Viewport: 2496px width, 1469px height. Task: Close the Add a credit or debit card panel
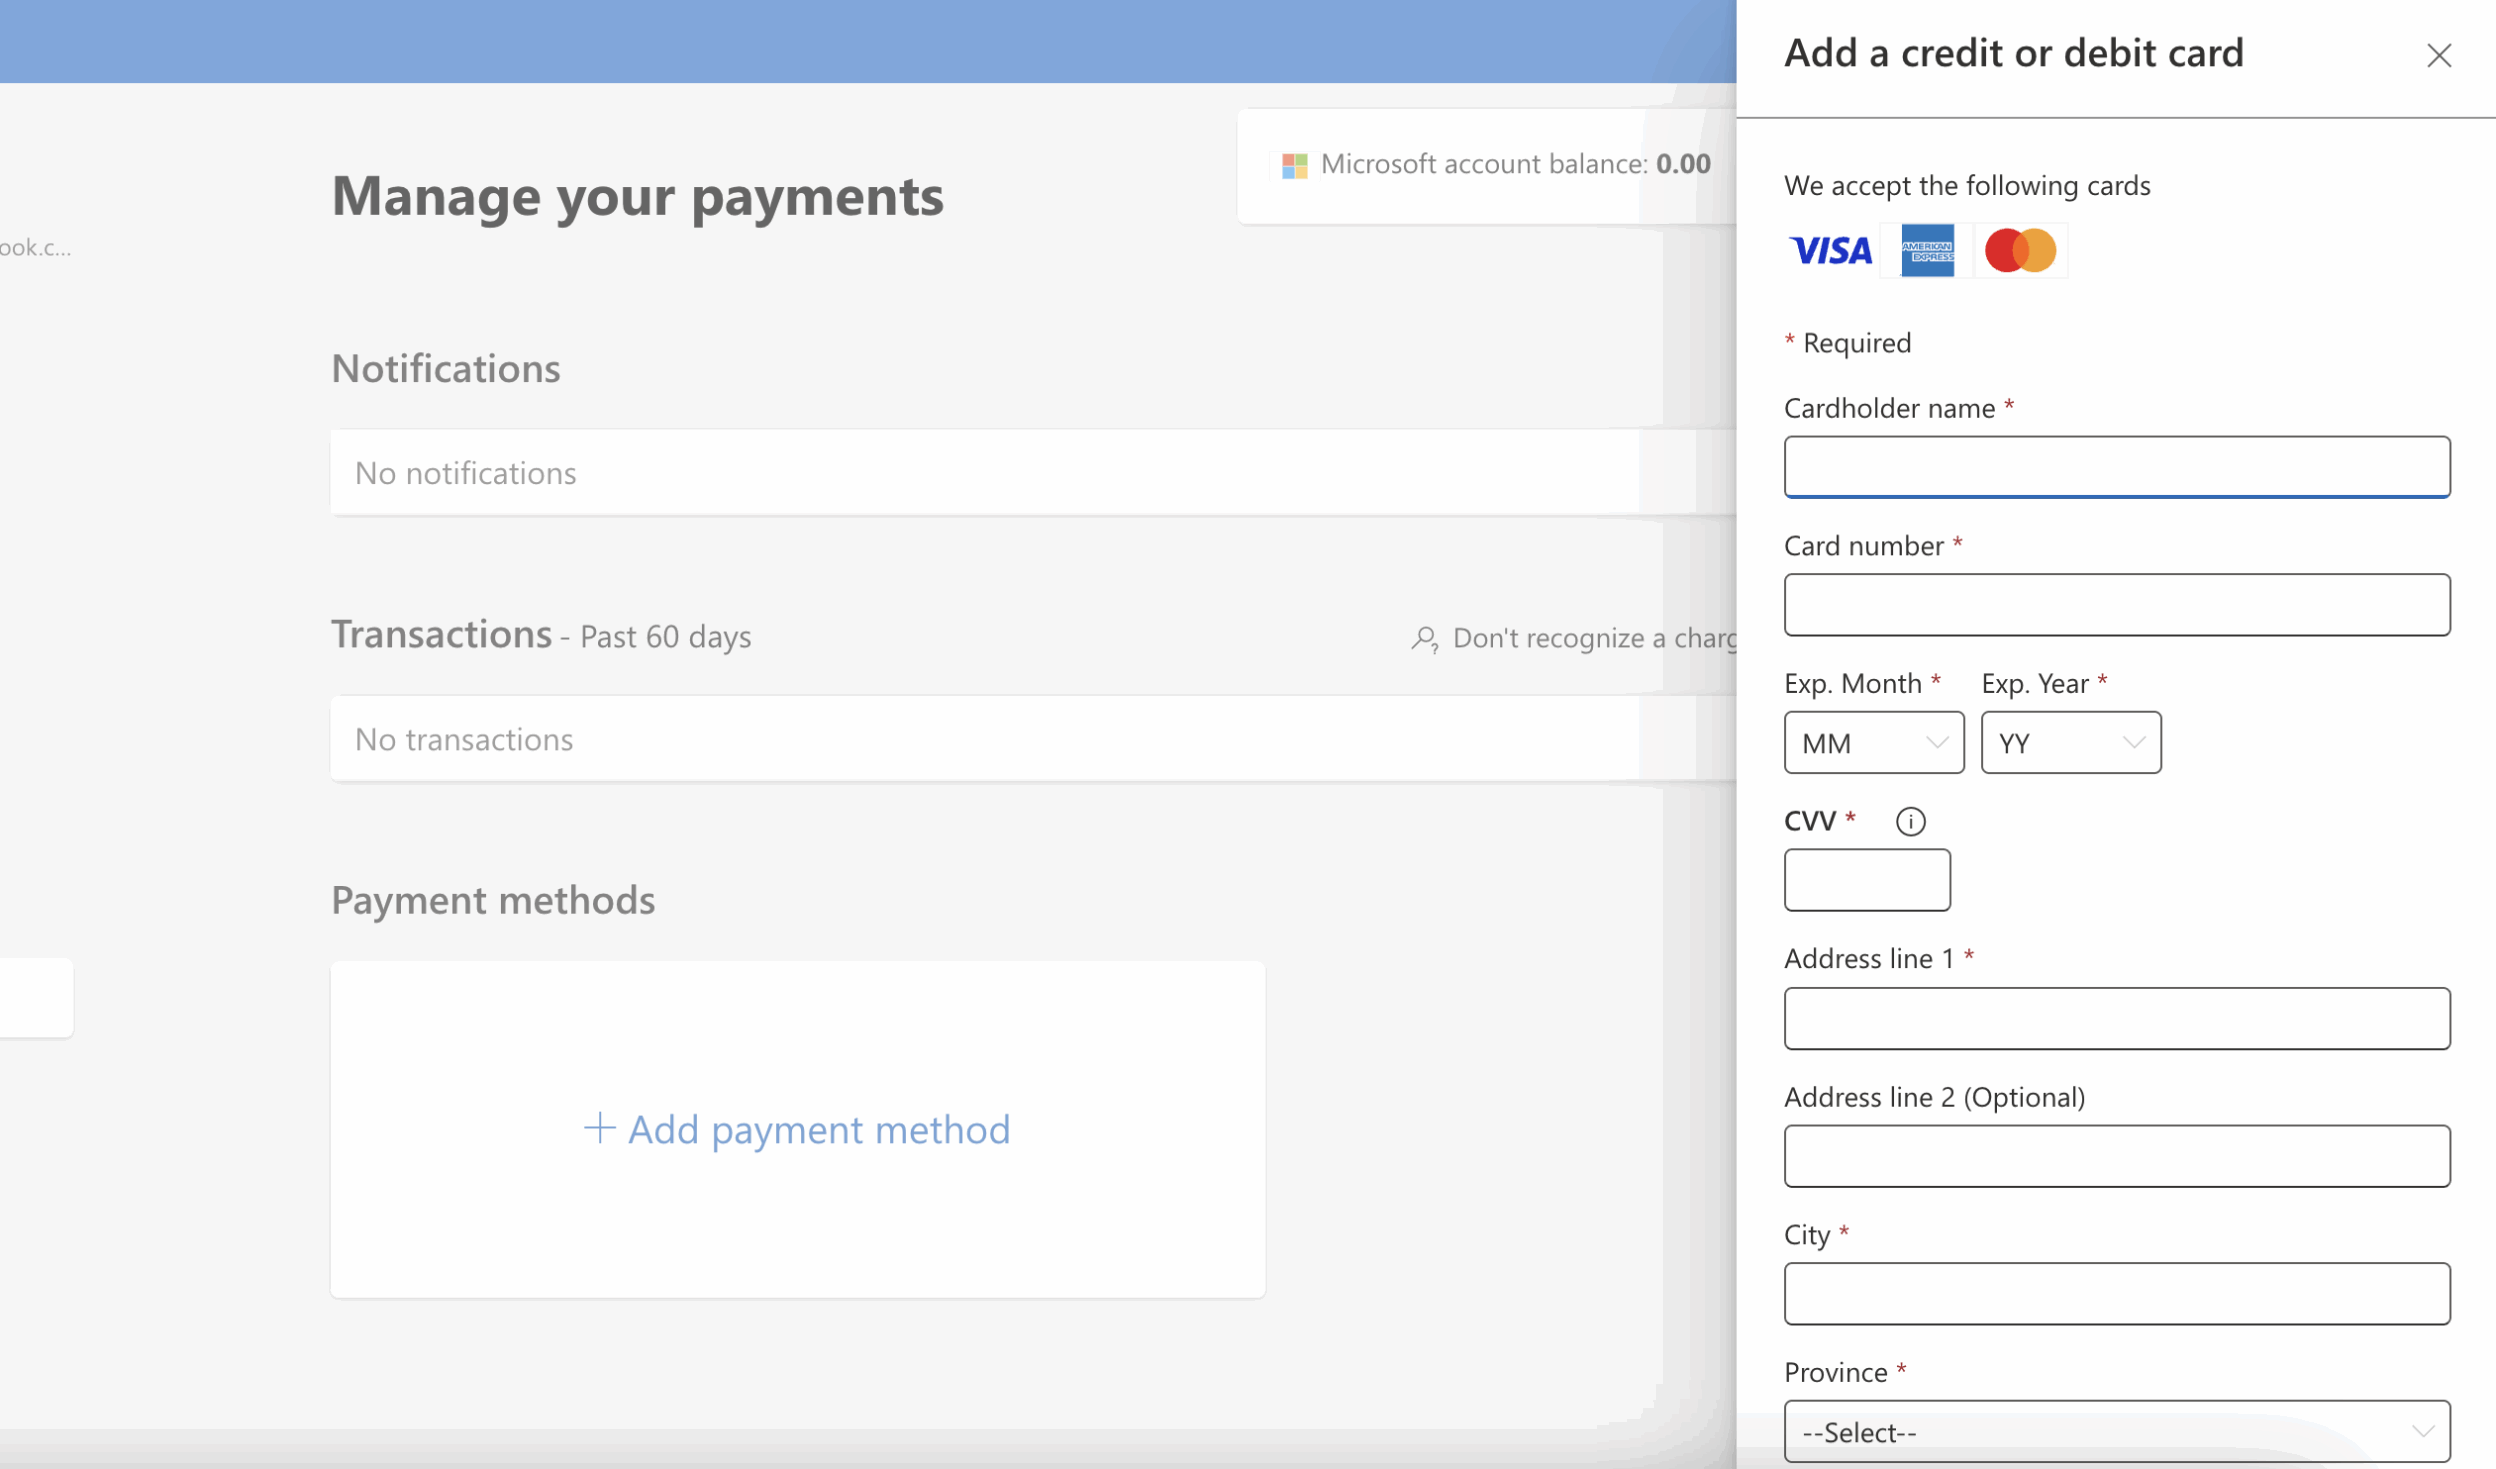coord(2438,56)
